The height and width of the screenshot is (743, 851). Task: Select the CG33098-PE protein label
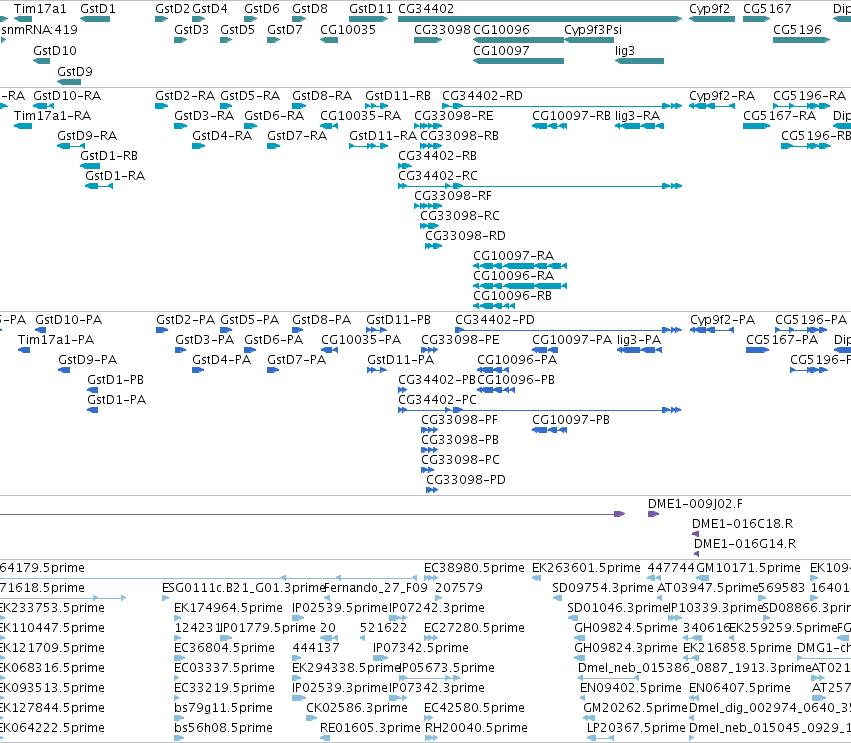460,340
